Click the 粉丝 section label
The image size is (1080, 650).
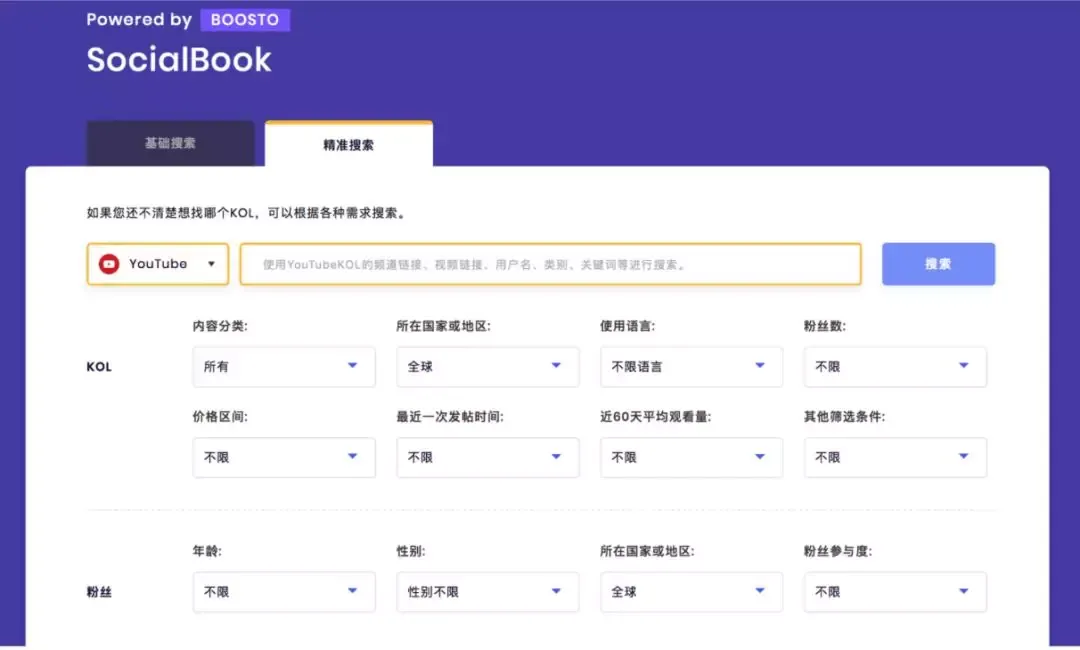[99, 592]
